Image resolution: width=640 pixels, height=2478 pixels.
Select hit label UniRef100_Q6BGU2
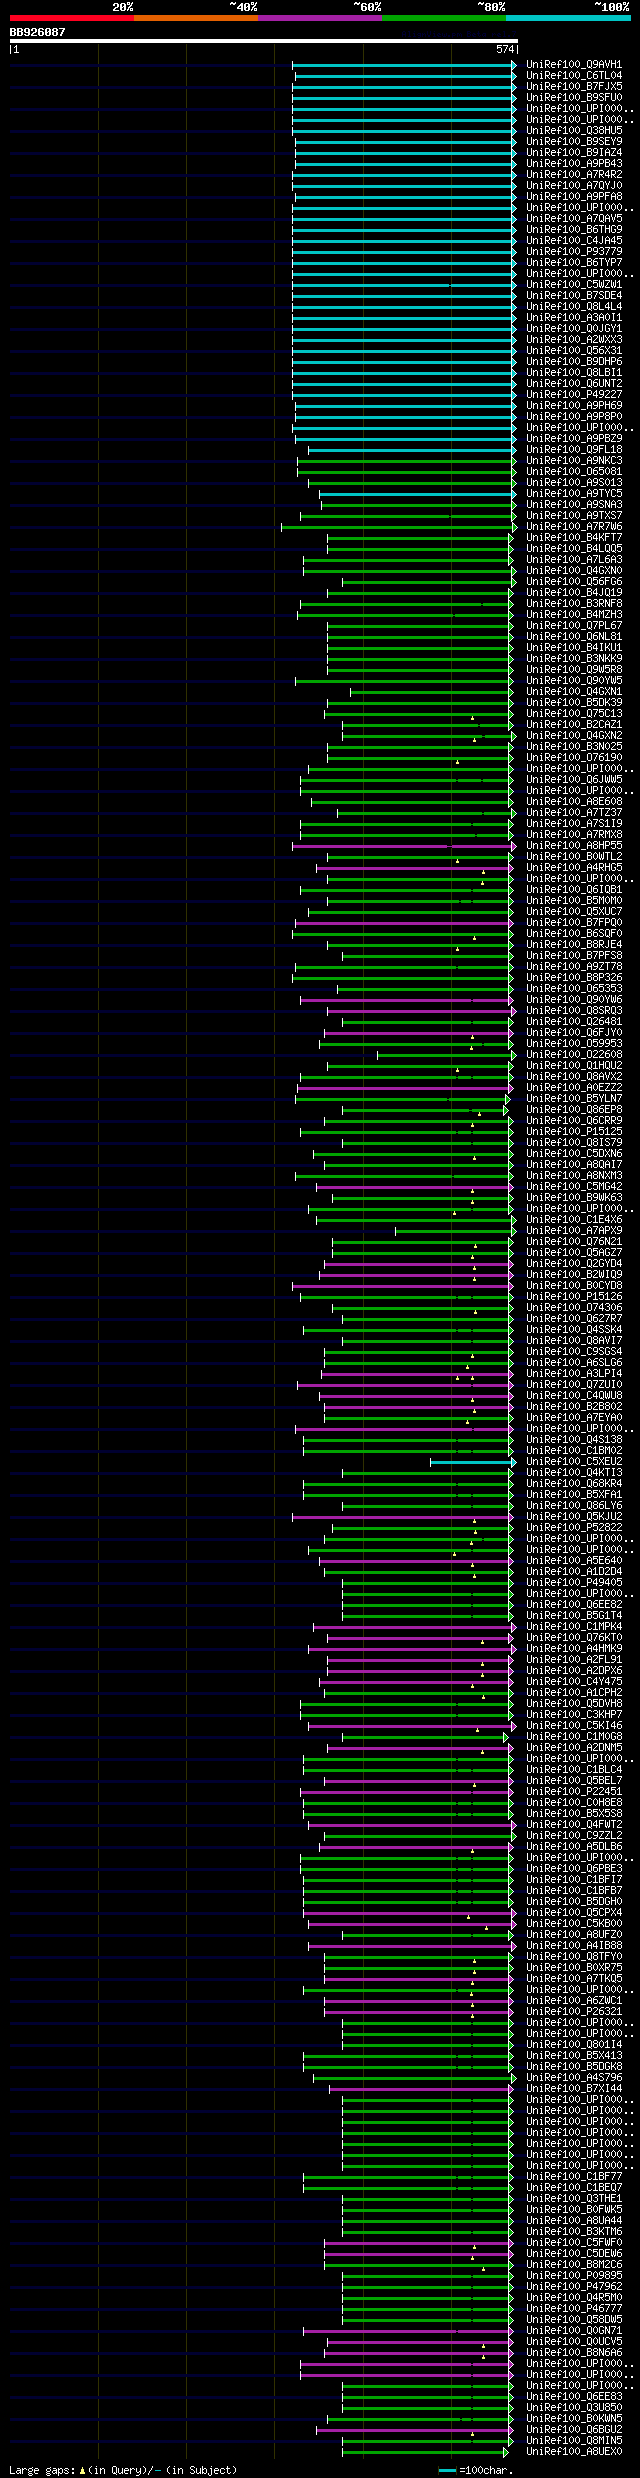[574, 2429]
